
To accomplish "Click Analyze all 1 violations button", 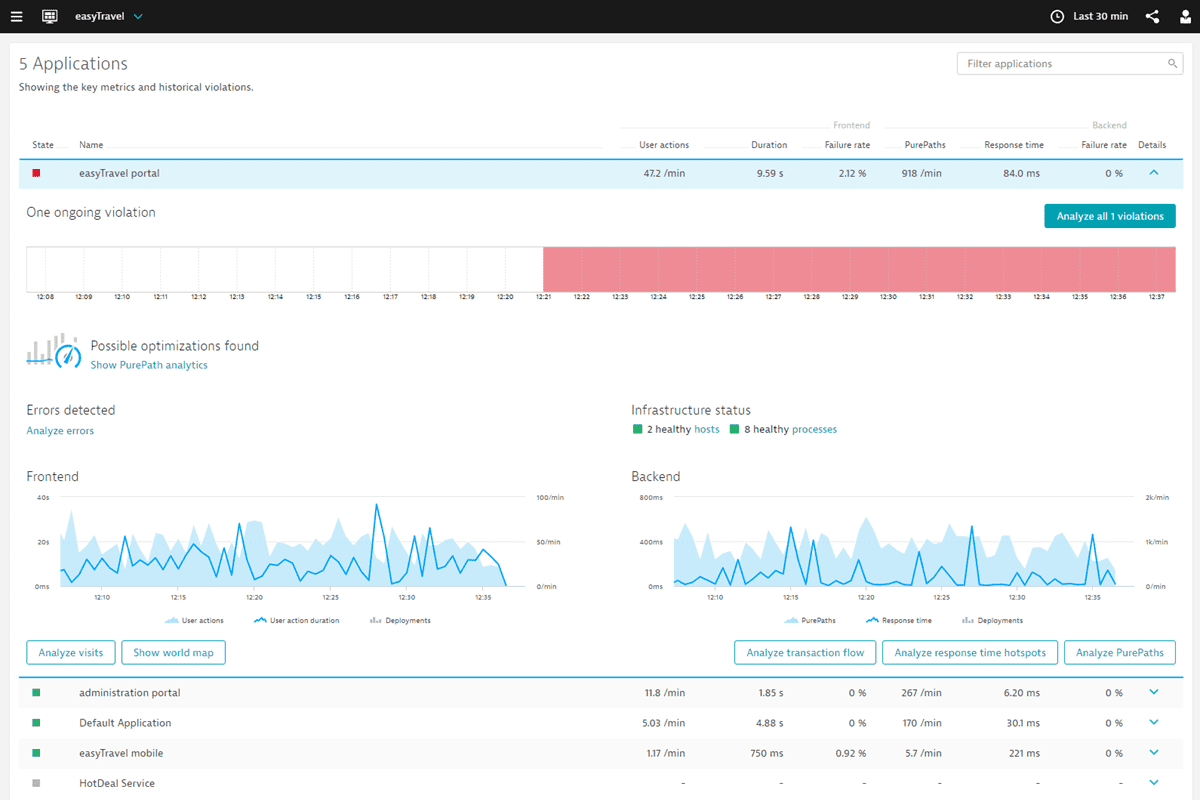I will (x=1110, y=216).
